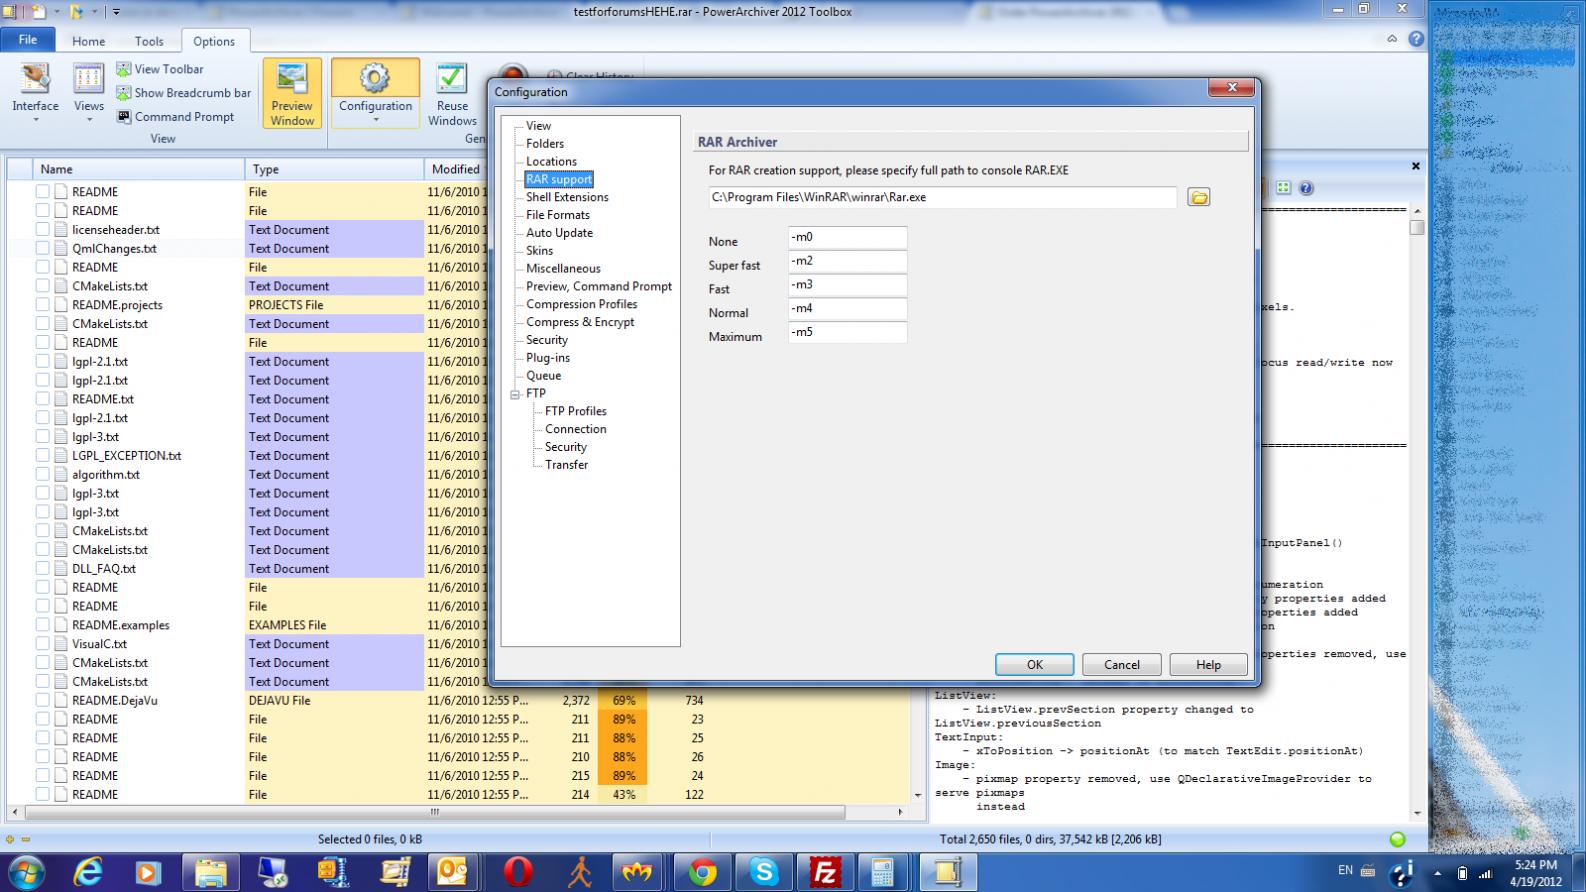Tick checkbox for VisualC.txt row

coord(43,644)
